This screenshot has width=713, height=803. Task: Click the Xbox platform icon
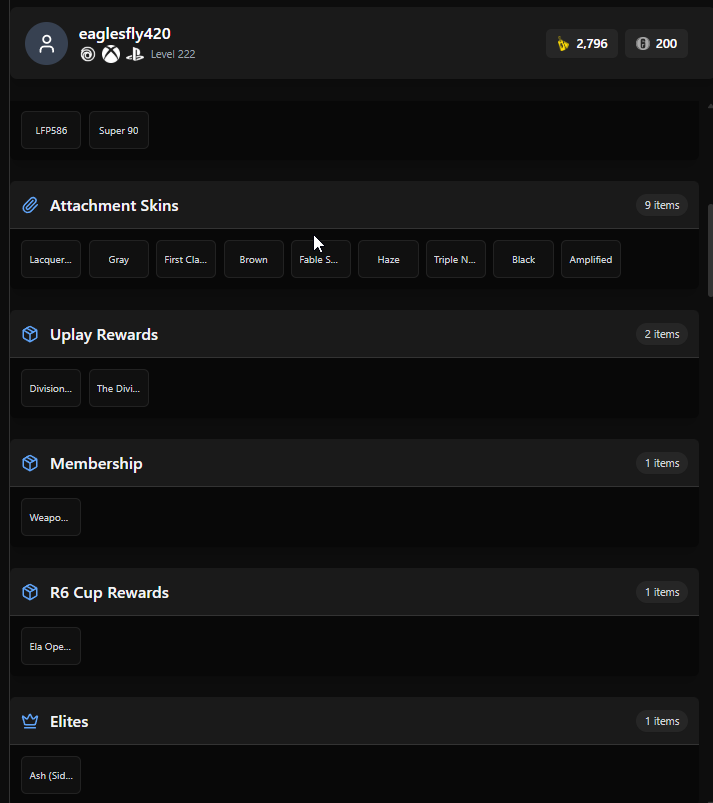coord(111,54)
